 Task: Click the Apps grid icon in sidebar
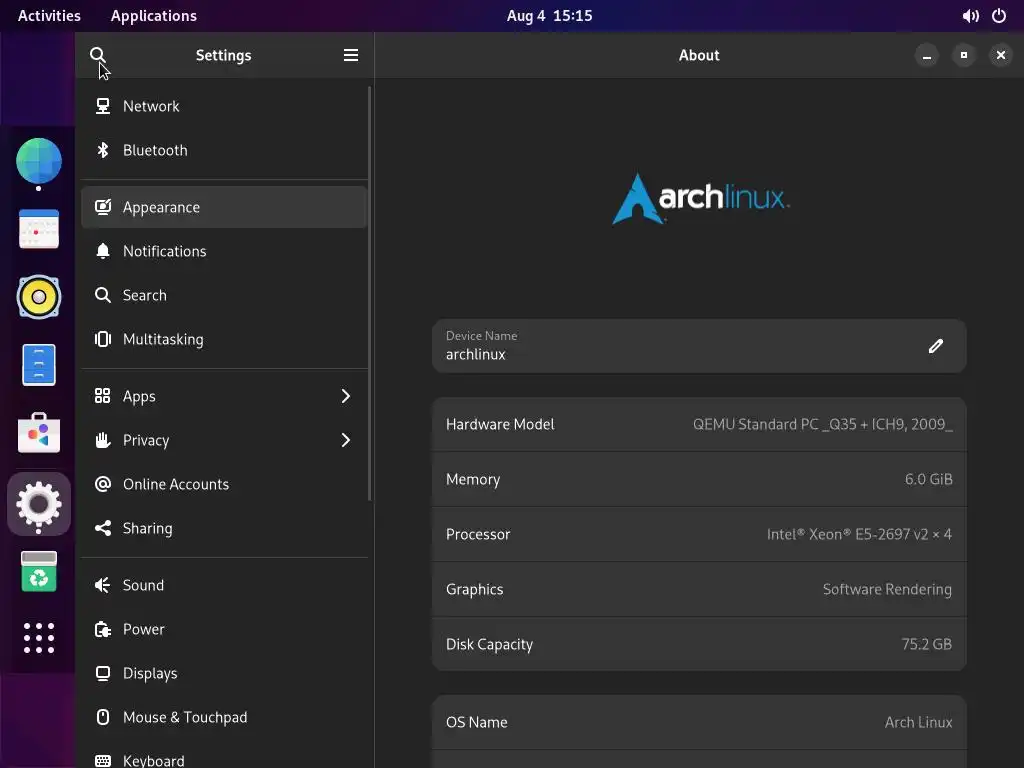coord(103,396)
